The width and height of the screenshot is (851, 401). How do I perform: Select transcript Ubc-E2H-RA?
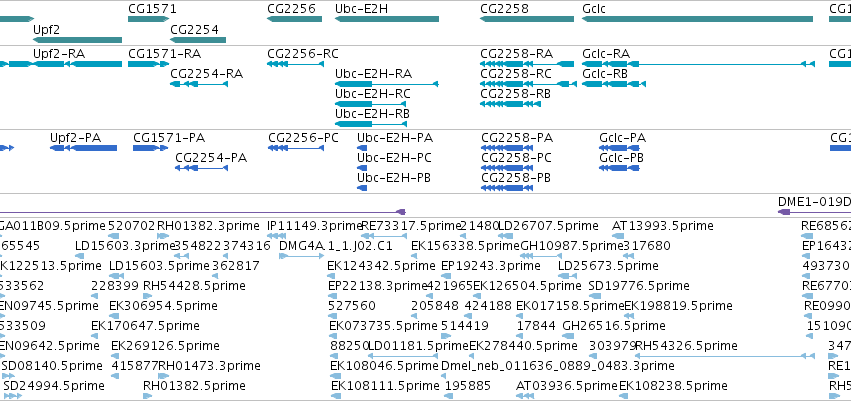tap(373, 74)
